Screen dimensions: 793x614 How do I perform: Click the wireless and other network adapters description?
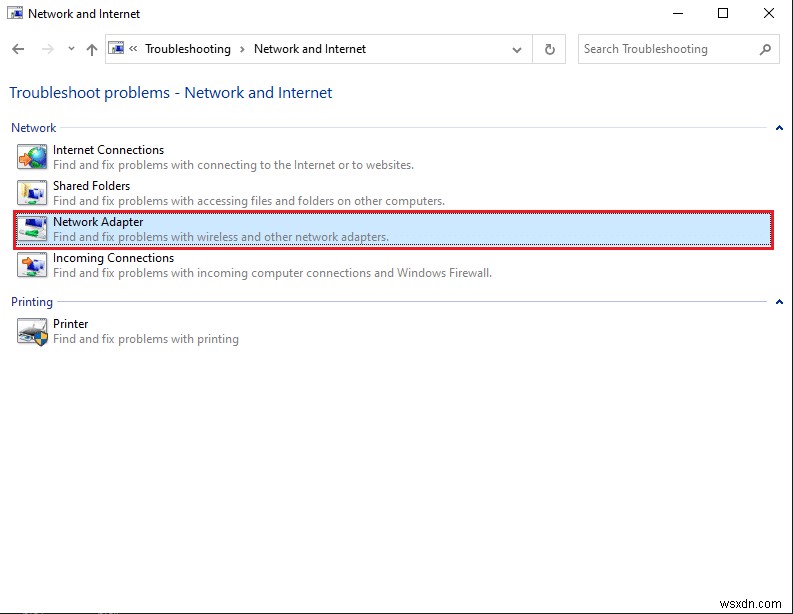221,237
